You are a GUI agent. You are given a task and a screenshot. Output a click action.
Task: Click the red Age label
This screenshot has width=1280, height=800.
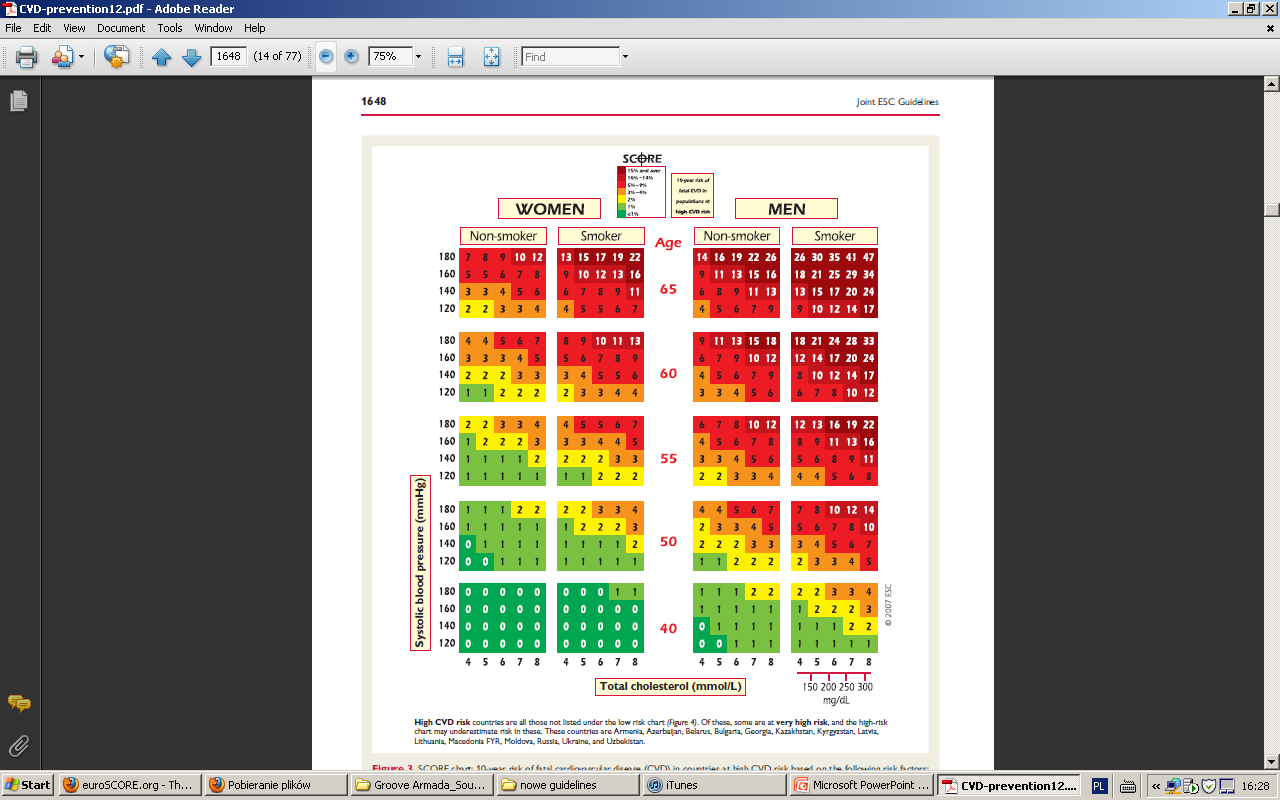[x=668, y=242]
